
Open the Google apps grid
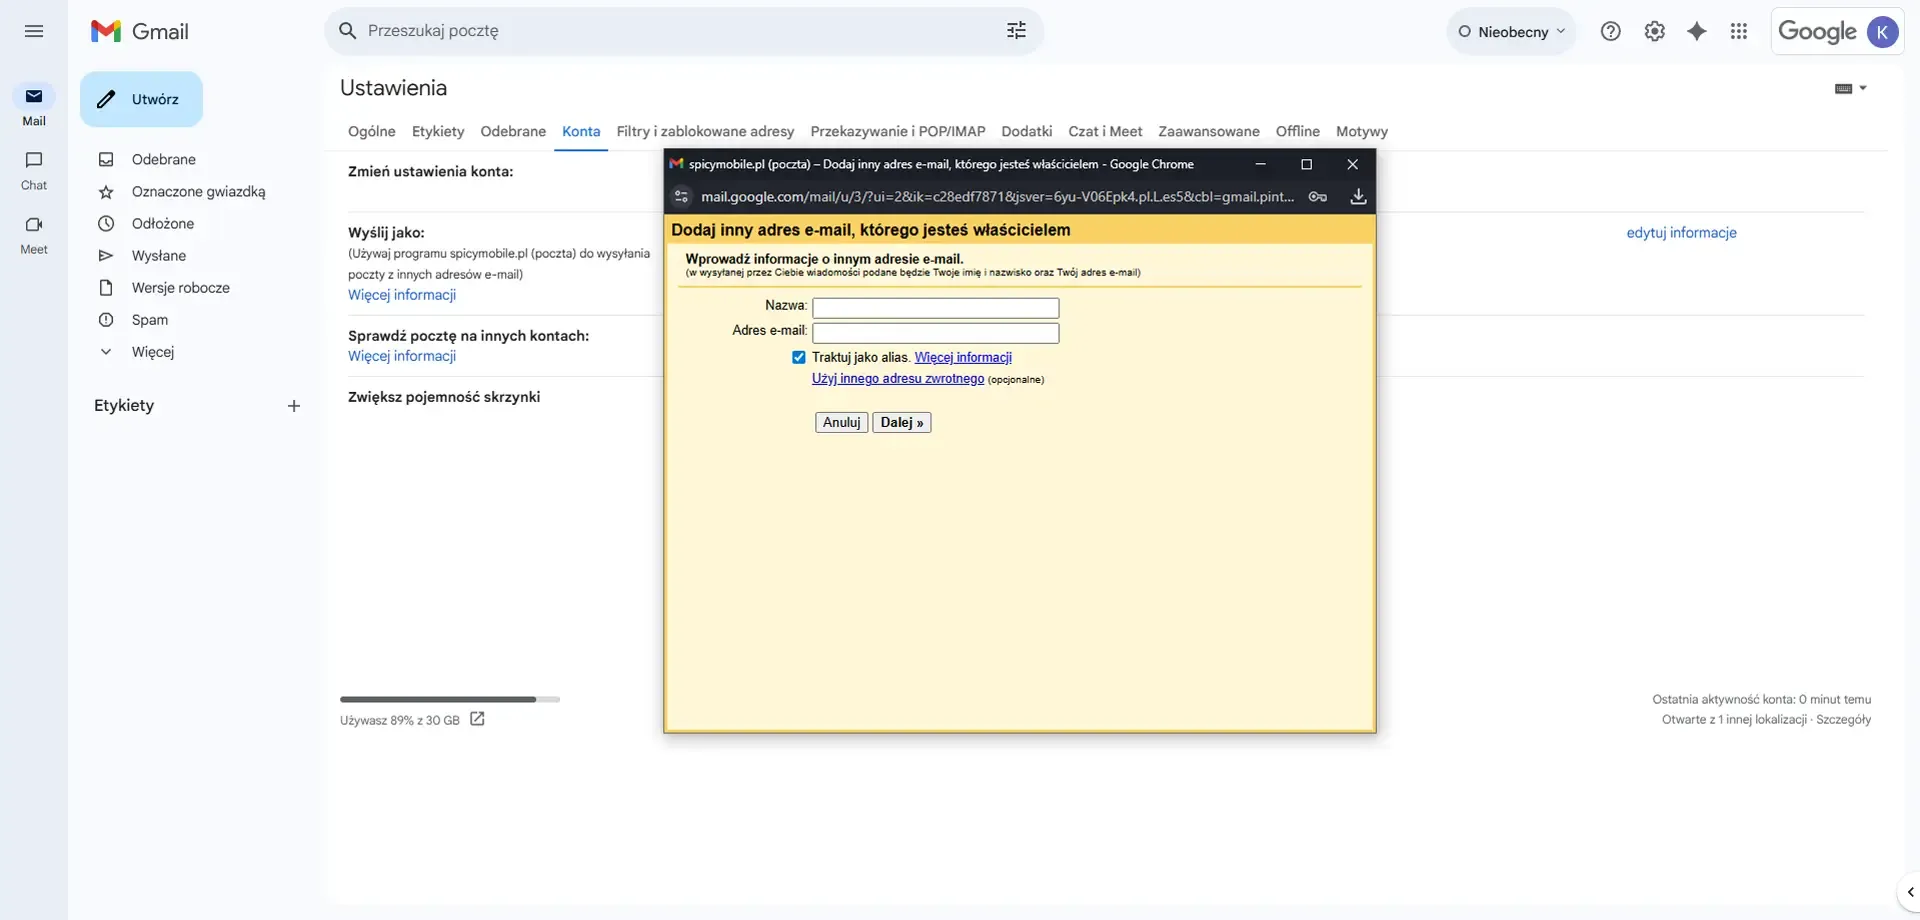pyautogui.click(x=1740, y=31)
